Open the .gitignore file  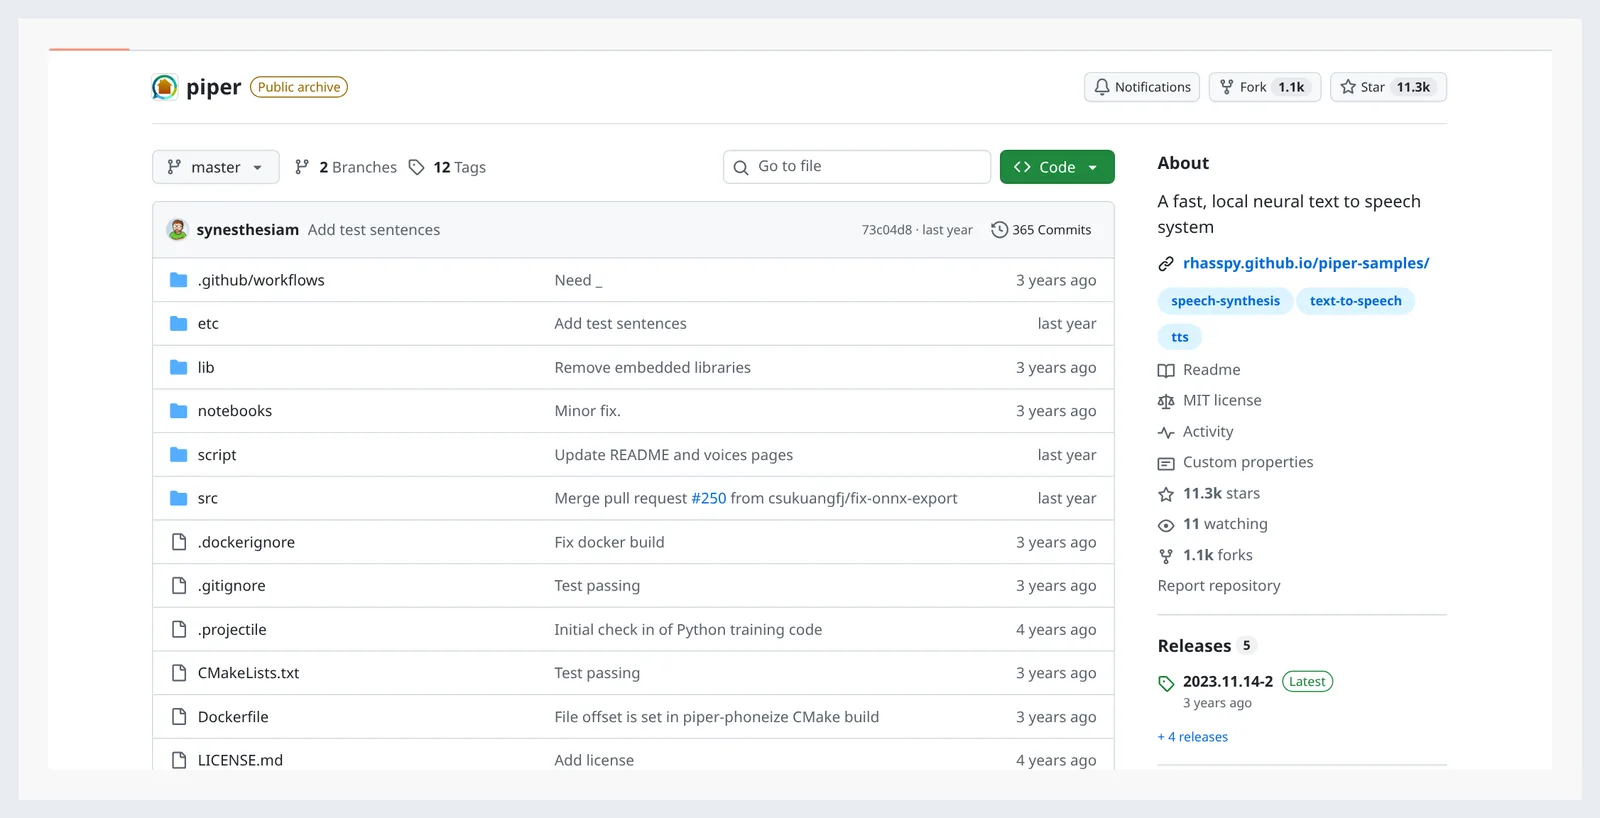pyautogui.click(x=232, y=586)
